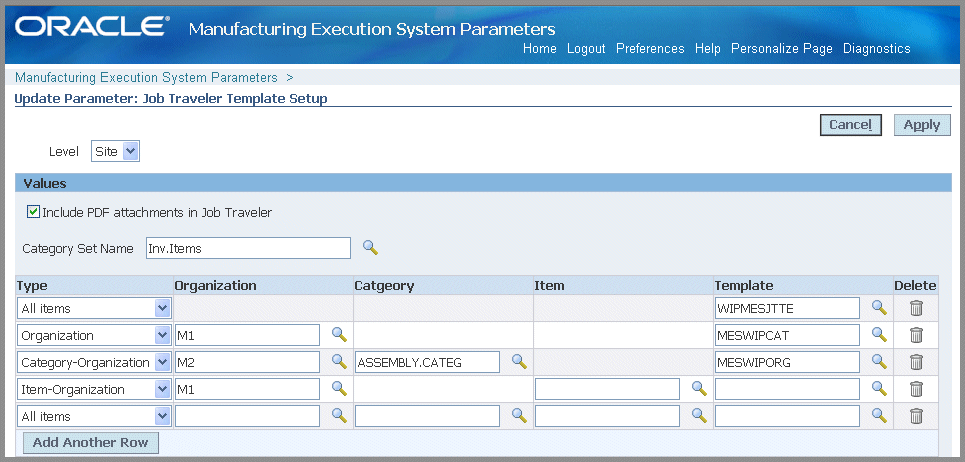Screen dimensions: 965x462
Task: Click Organization field in last empty row
Action: point(247,416)
